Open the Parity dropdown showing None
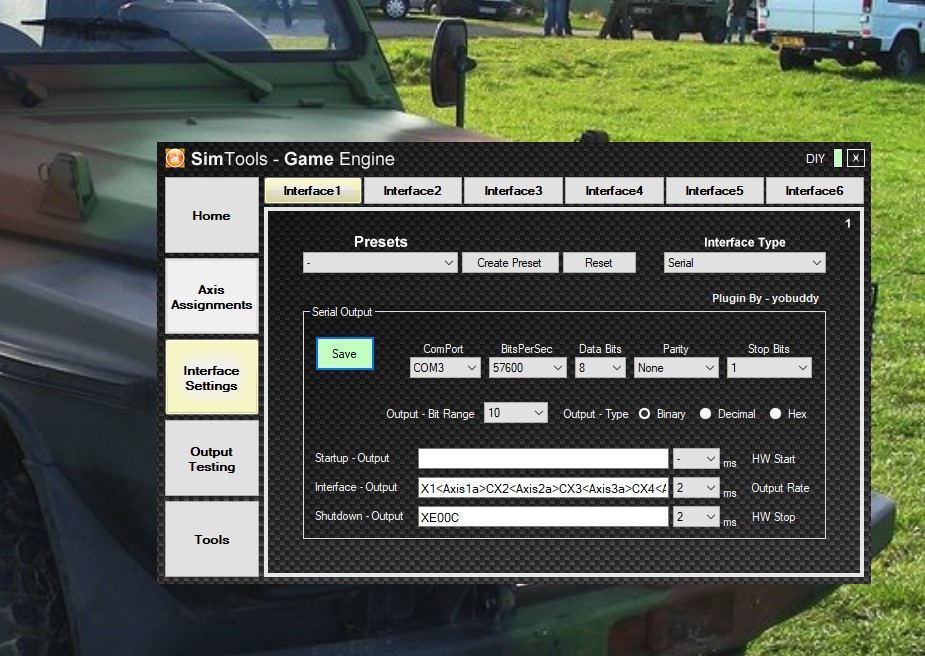925x656 pixels. (x=676, y=368)
